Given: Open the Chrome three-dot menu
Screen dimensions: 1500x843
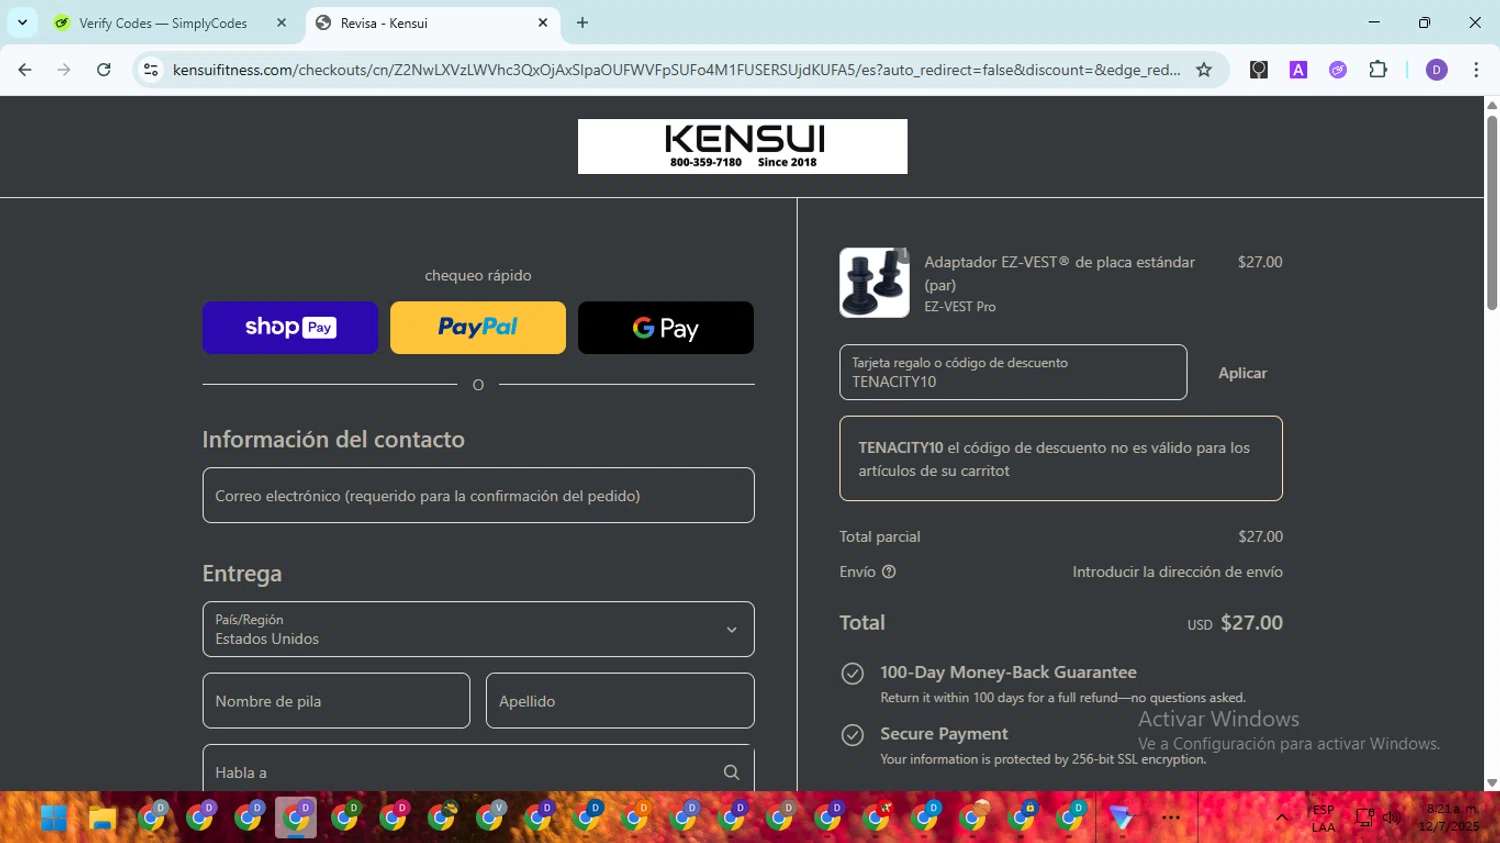Looking at the screenshot, I should pyautogui.click(x=1476, y=70).
